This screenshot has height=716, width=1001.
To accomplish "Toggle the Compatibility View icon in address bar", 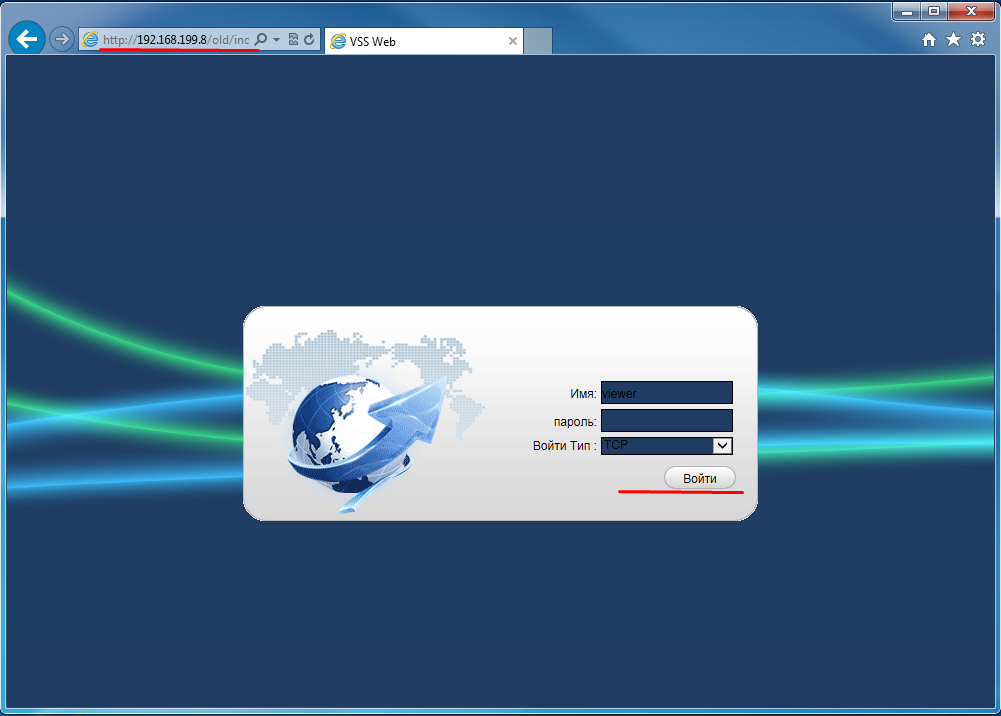I will tap(293, 40).
